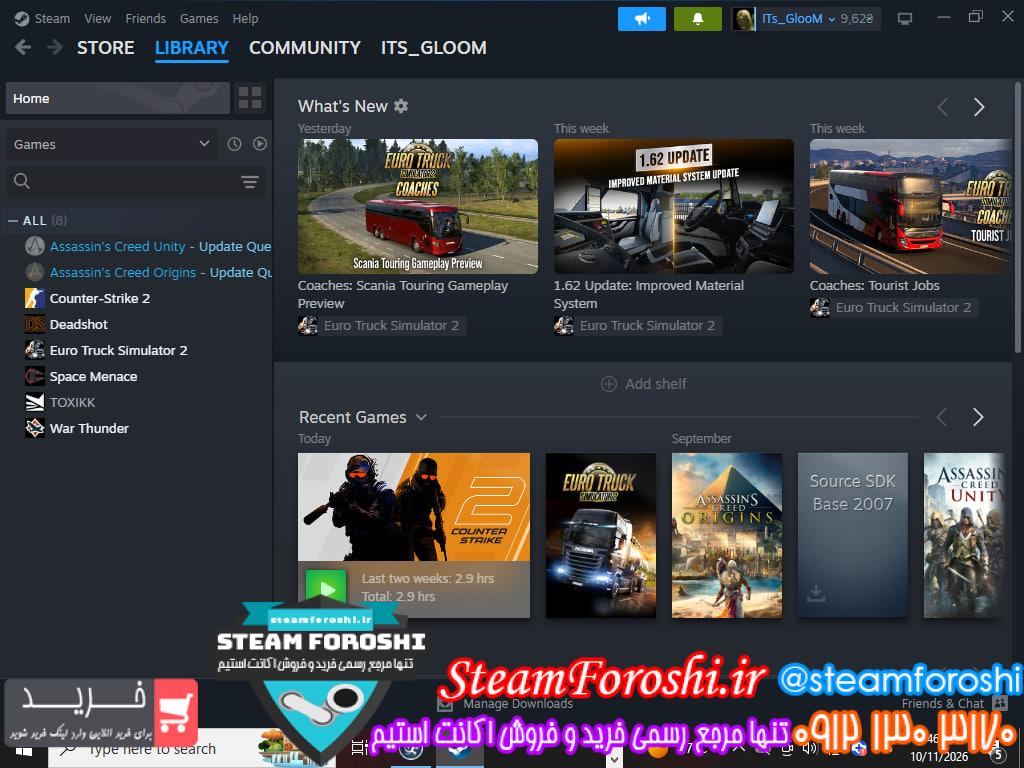The image size is (1024, 768).
Task: Click the wallet balance 9,62
Action: point(857,19)
